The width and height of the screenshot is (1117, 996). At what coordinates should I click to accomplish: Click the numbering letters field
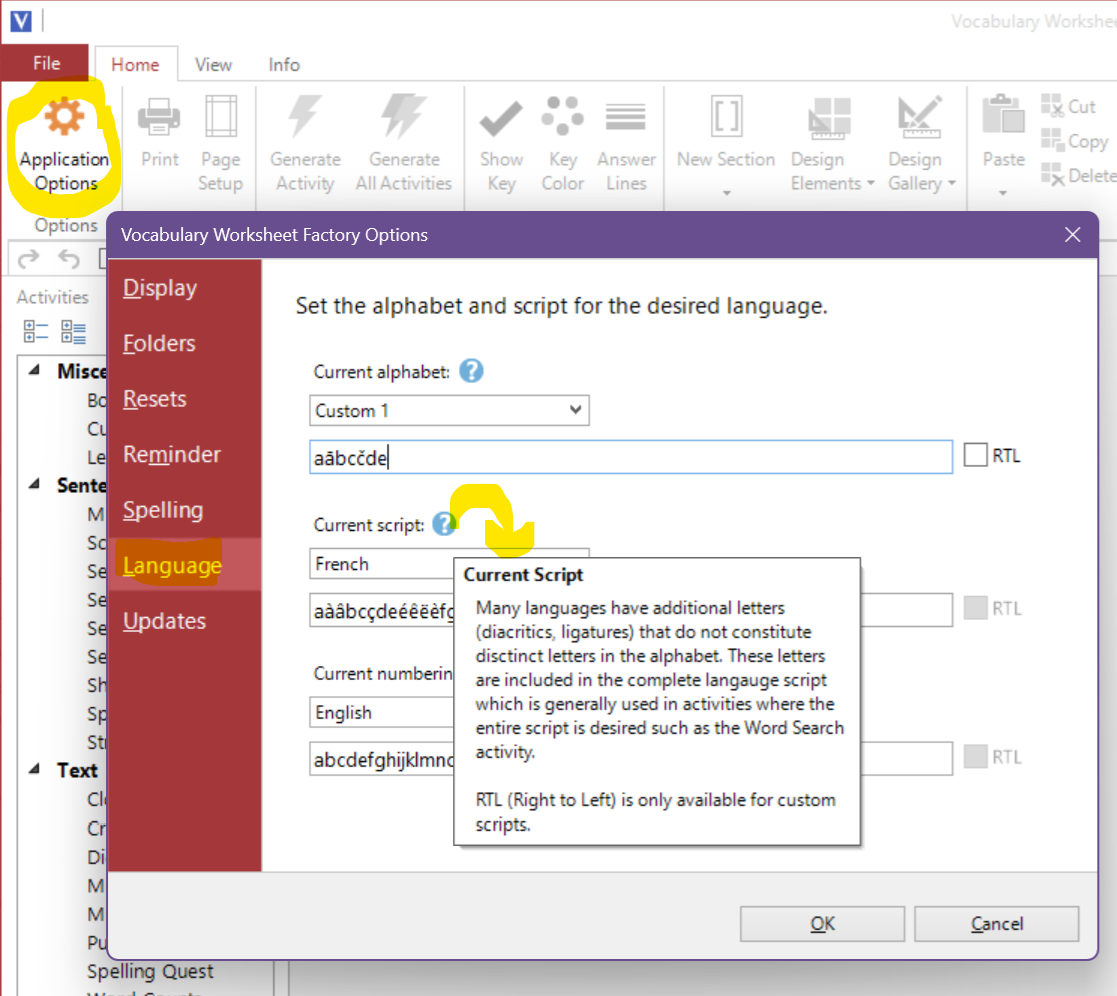point(381,759)
